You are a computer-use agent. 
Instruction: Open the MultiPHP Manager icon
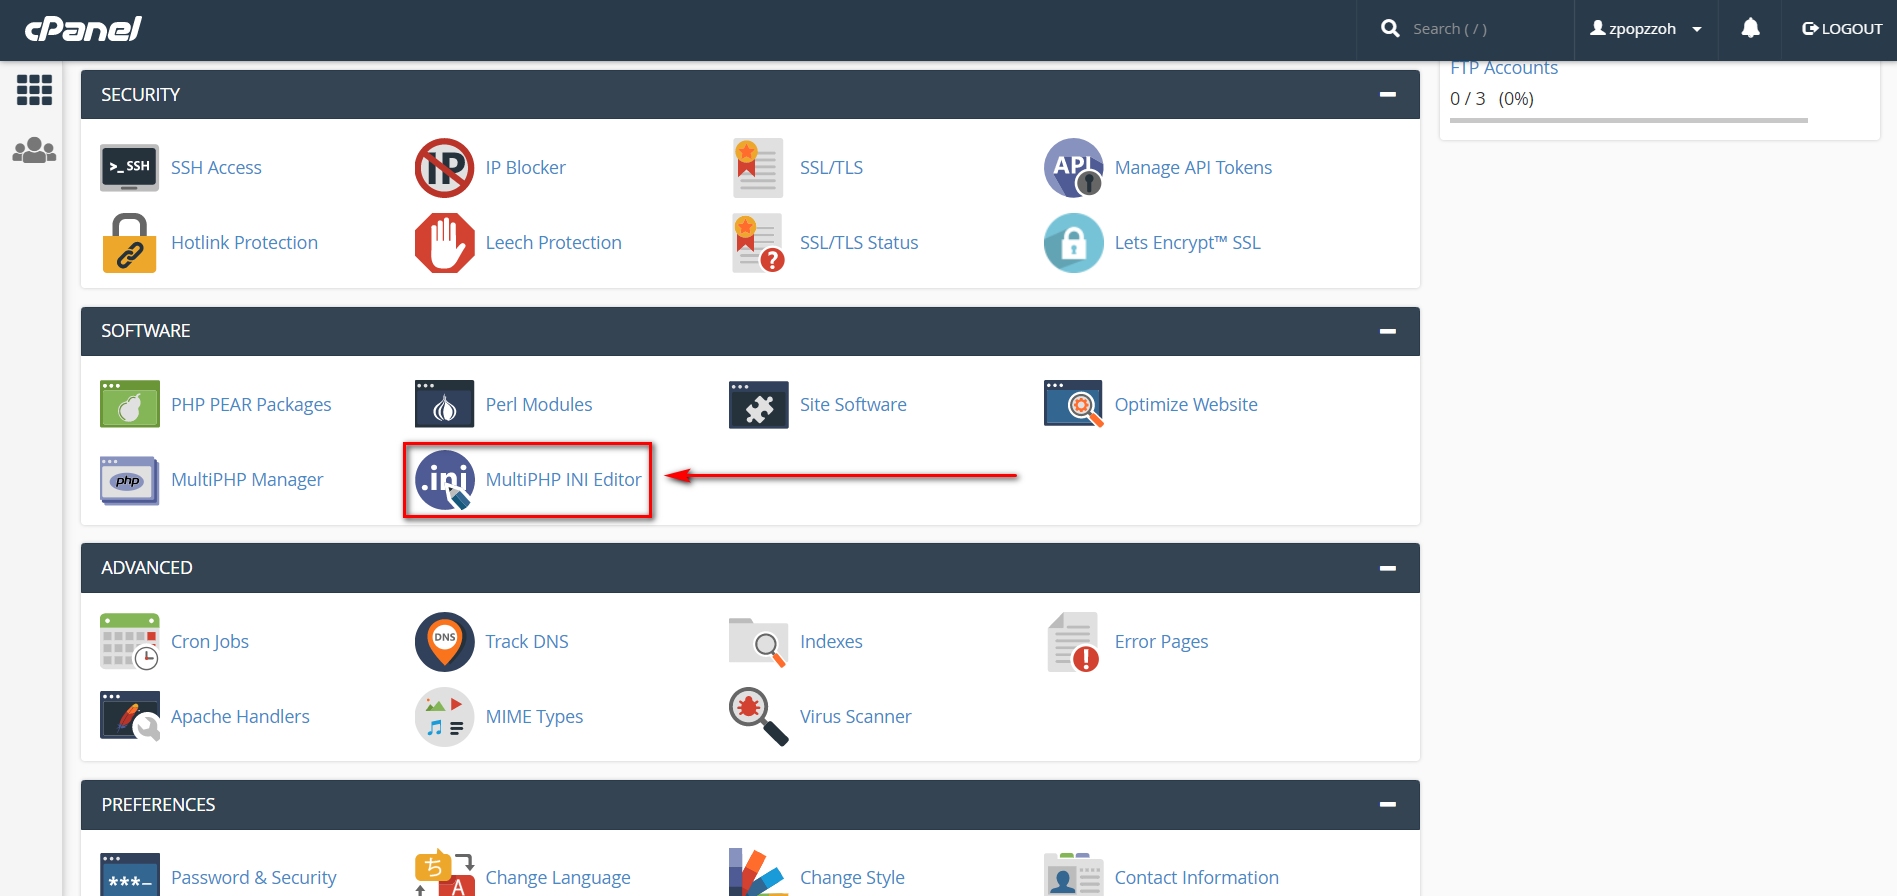click(130, 480)
